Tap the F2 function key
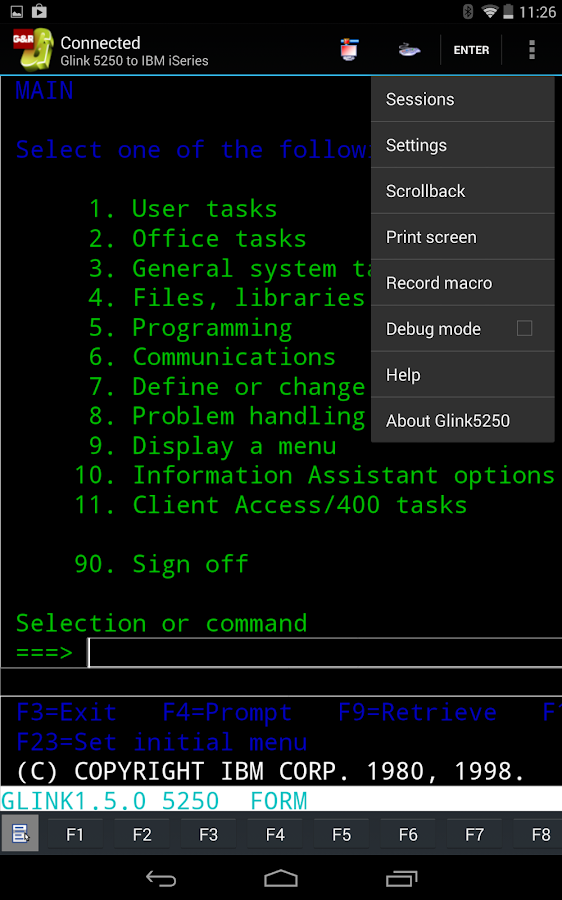Image resolution: width=562 pixels, height=900 pixels. (x=142, y=834)
